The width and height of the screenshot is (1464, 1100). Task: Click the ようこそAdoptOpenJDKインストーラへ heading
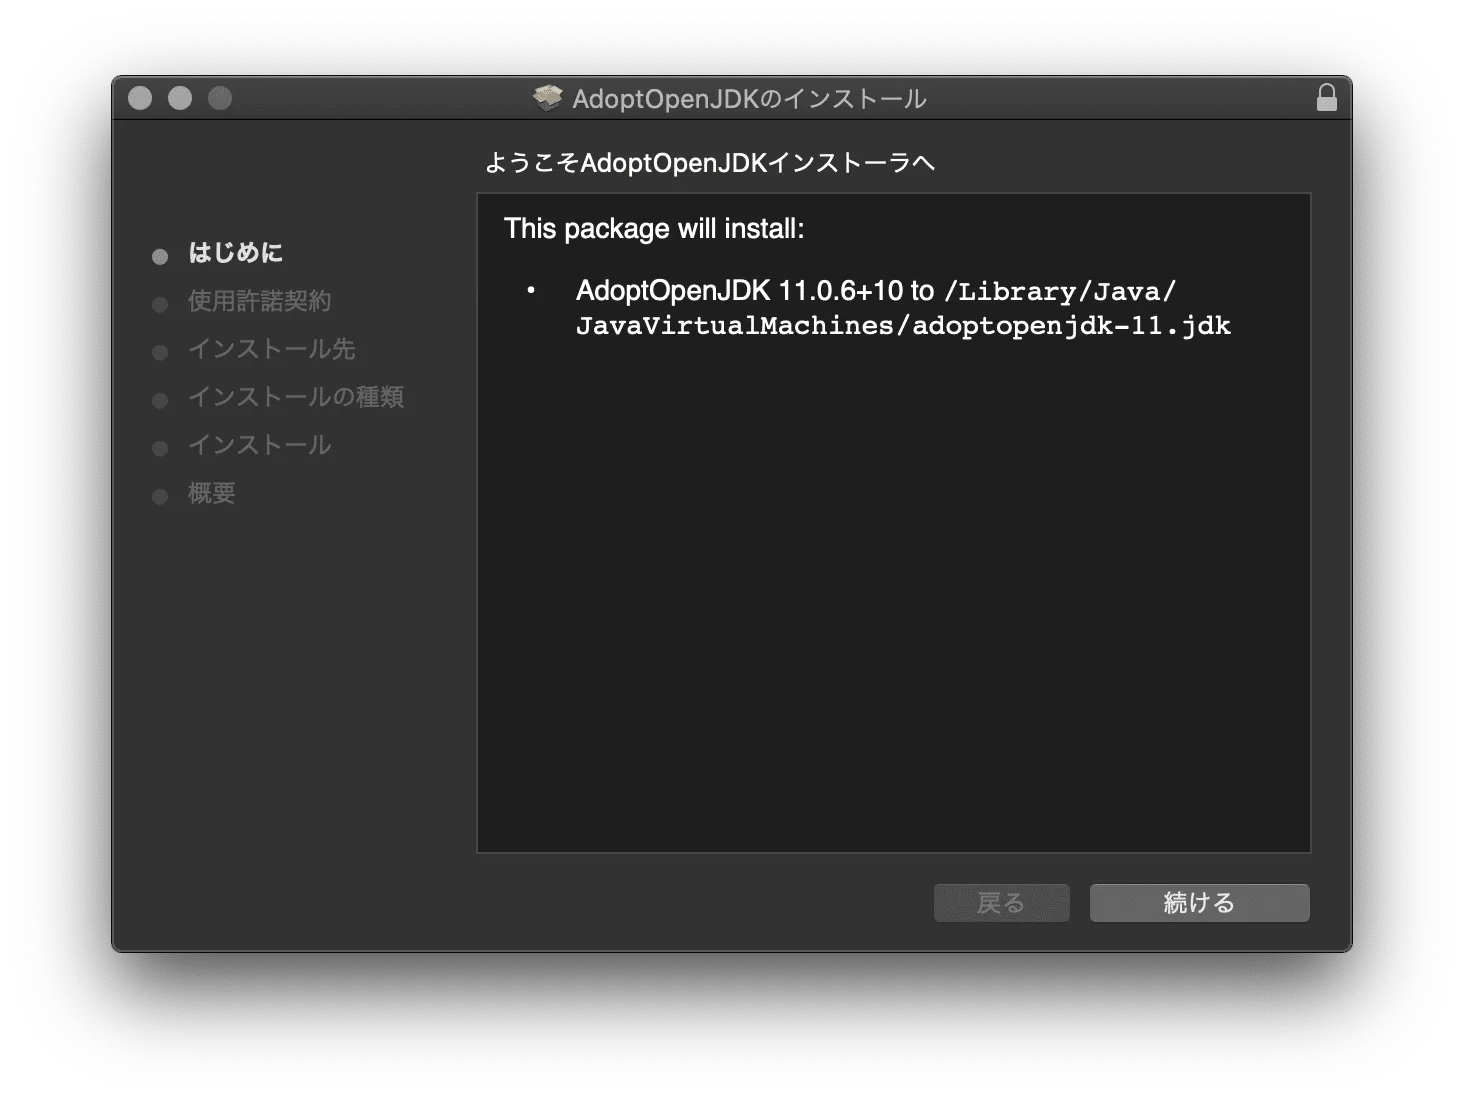pos(710,163)
